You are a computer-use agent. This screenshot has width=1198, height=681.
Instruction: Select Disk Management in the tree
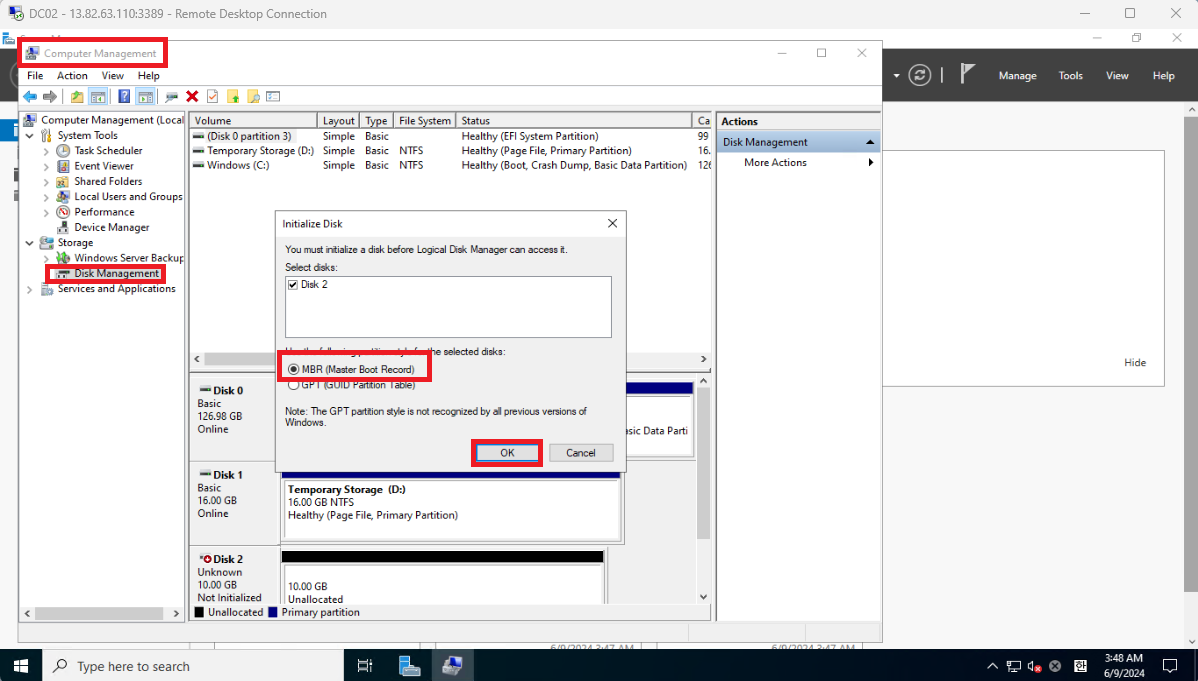[116, 273]
